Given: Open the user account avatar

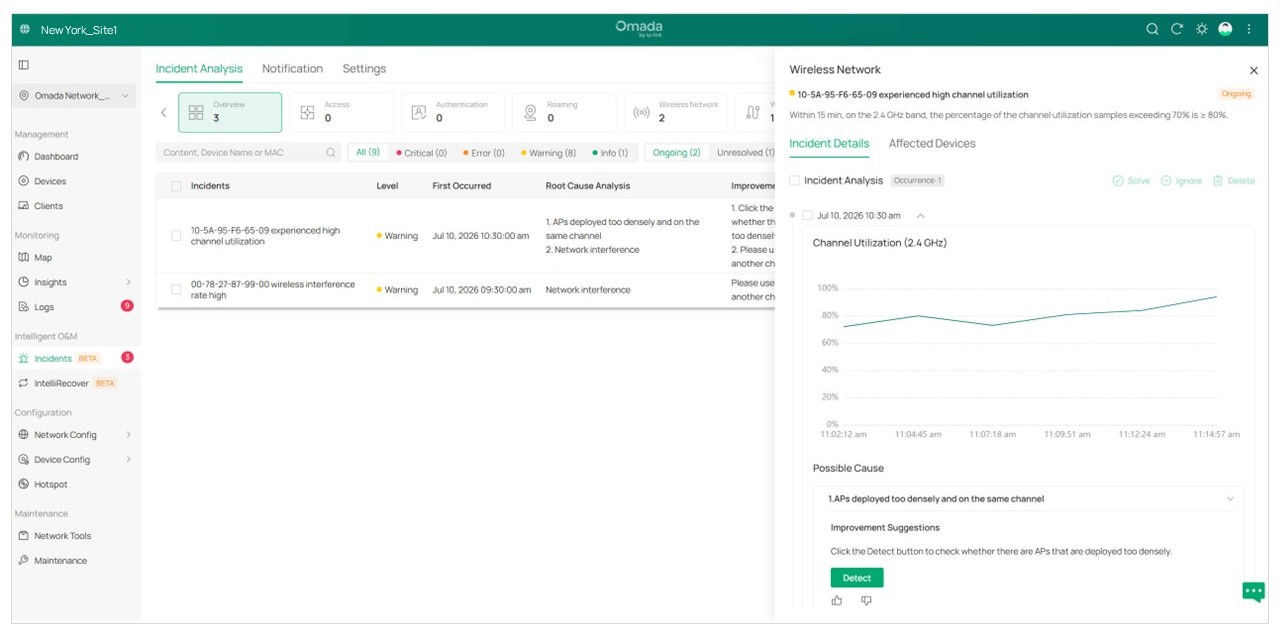Looking at the screenshot, I should [1226, 29].
